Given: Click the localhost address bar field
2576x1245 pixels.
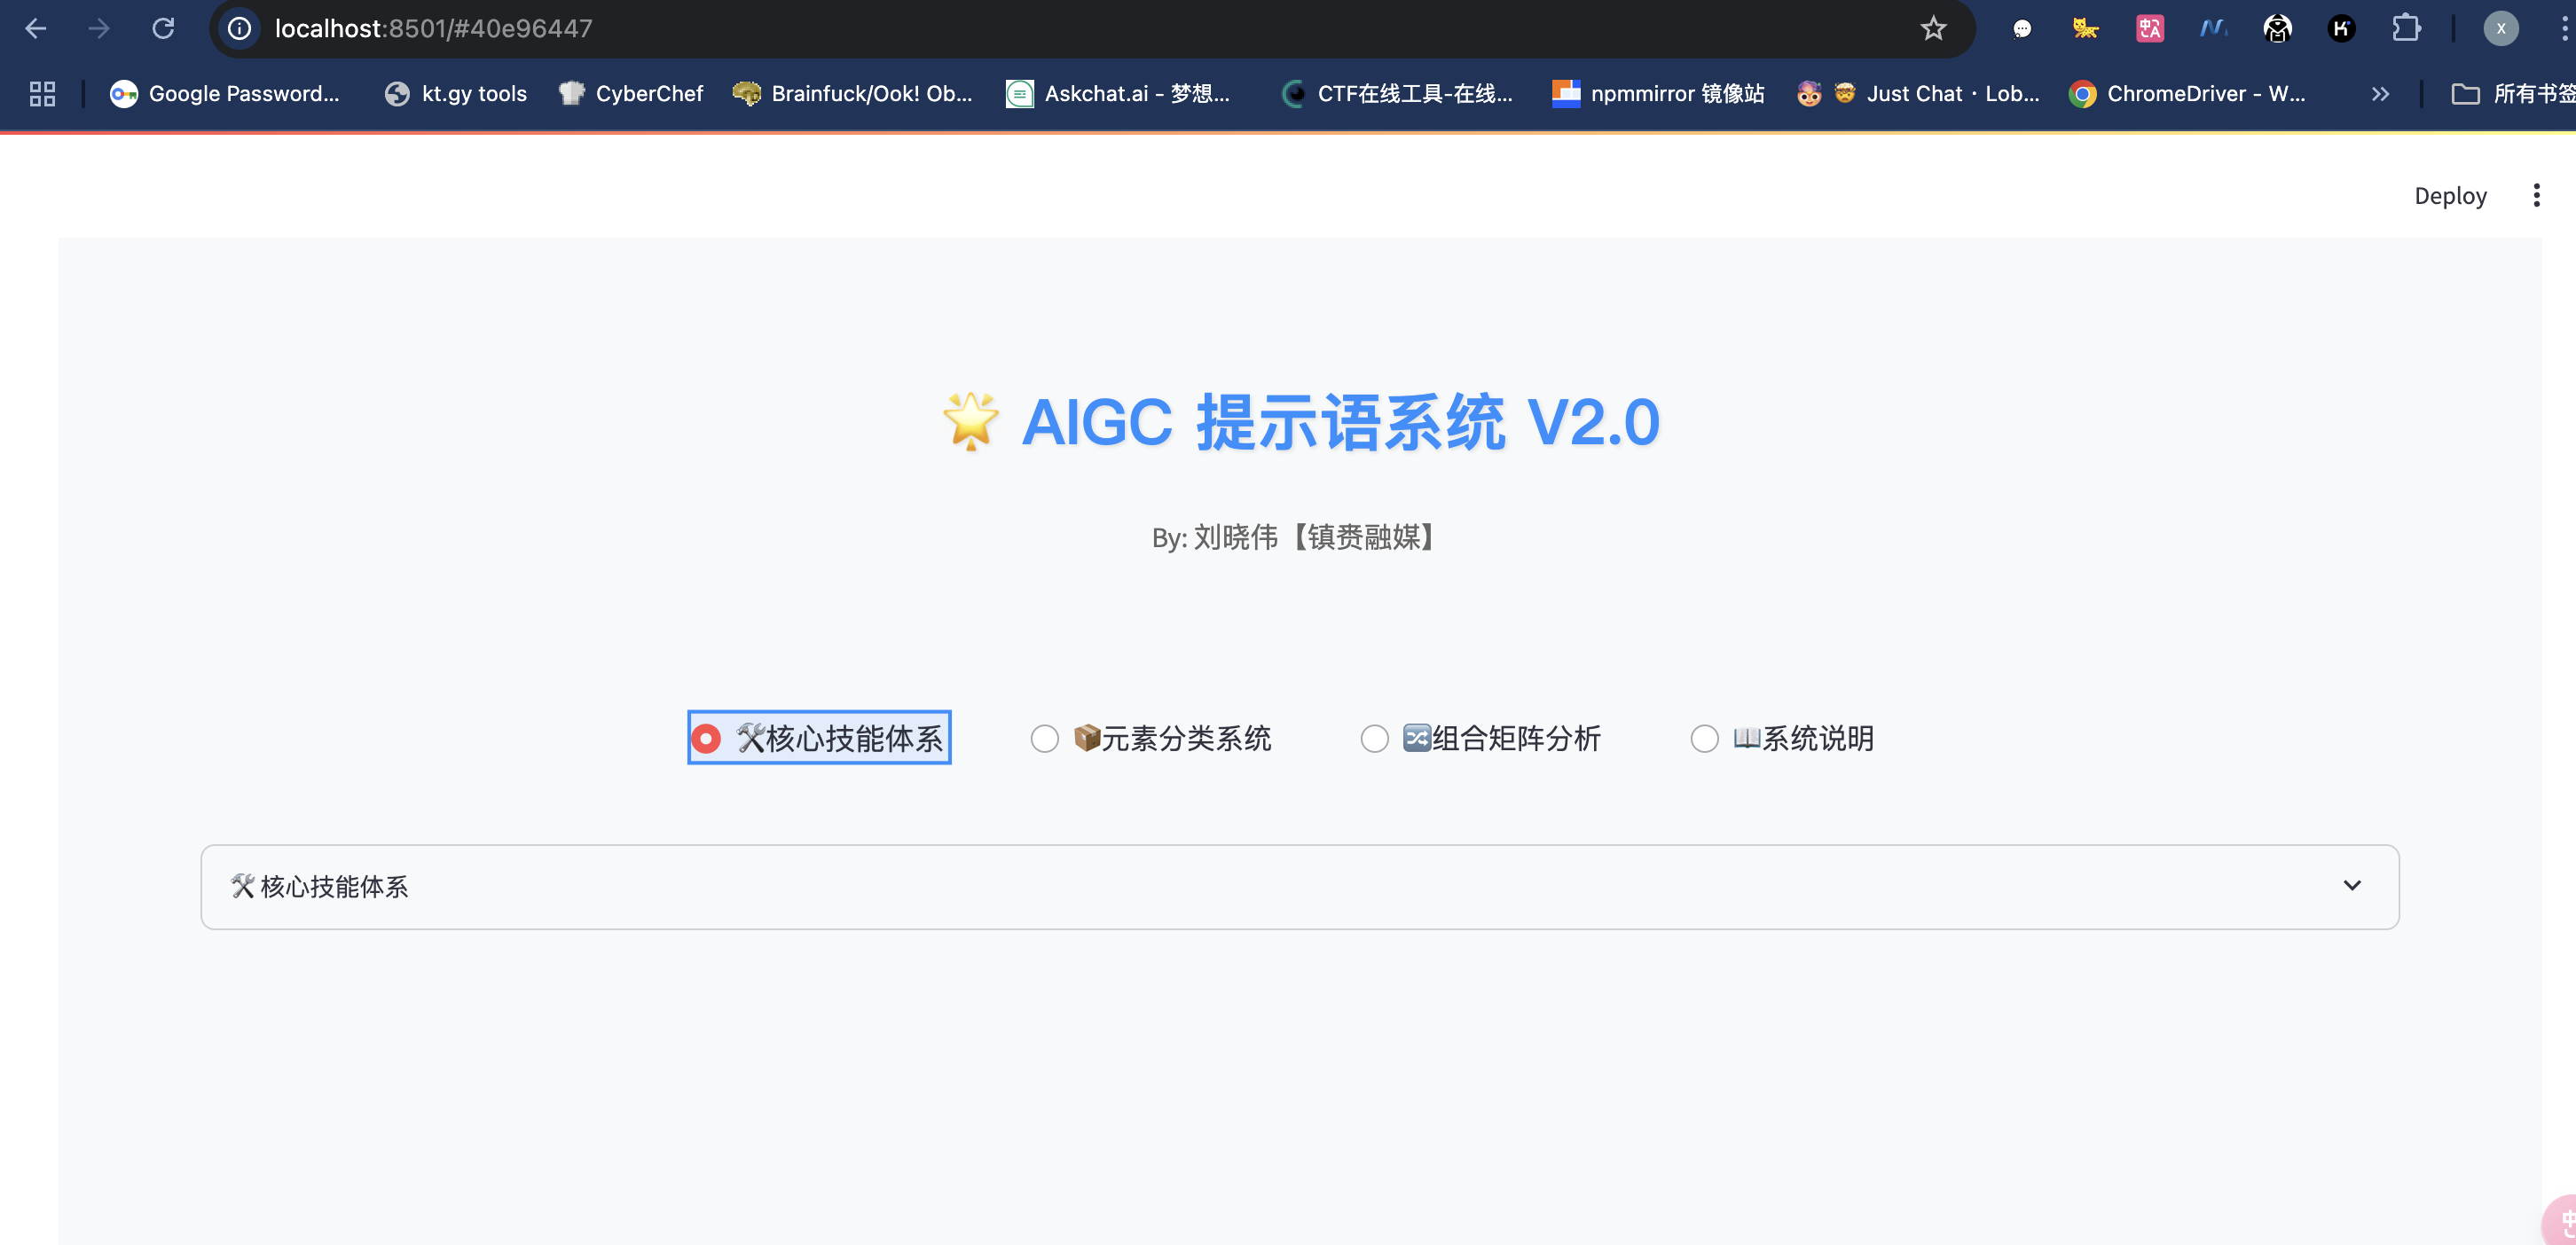Looking at the screenshot, I should [1000, 28].
